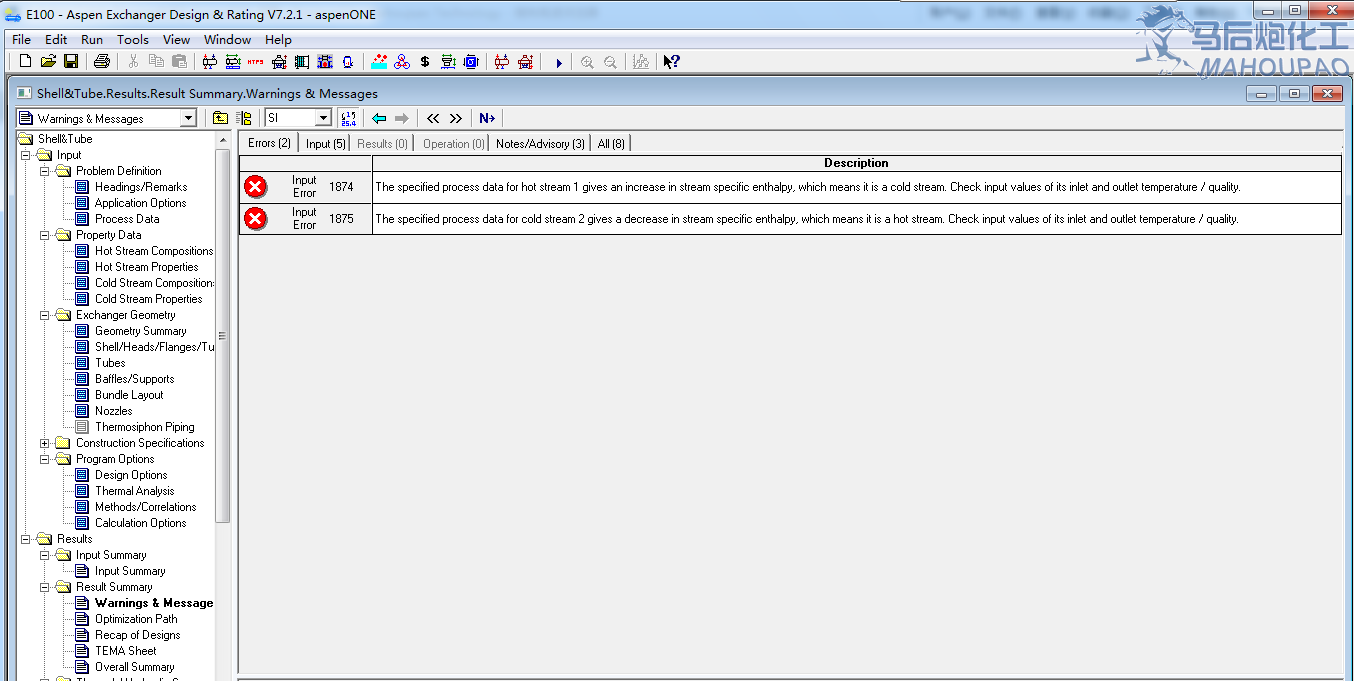
Task: Switch to the Errors (2) tab
Action: 269,143
